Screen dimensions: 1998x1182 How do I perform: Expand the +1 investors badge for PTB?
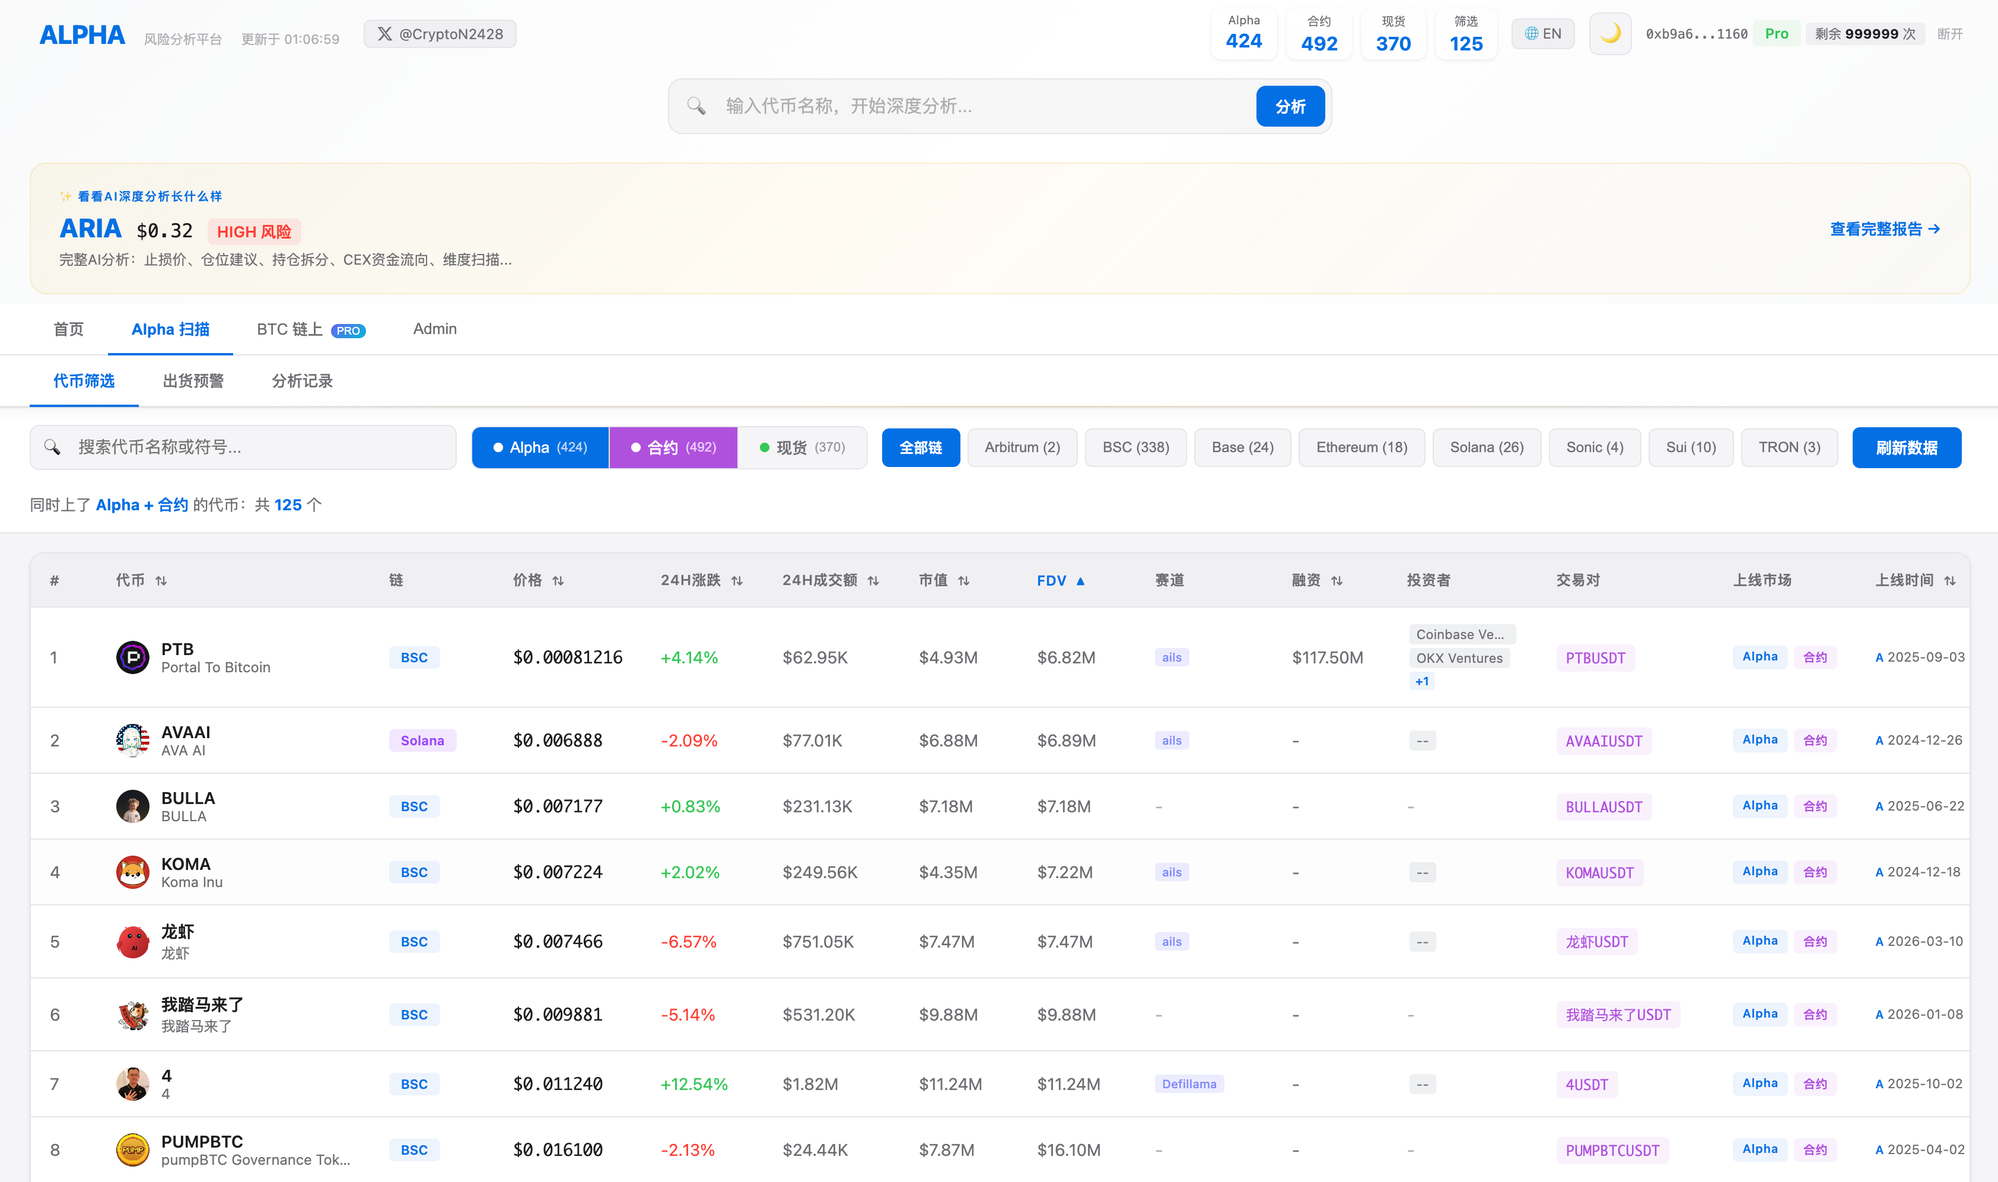click(x=1422, y=681)
